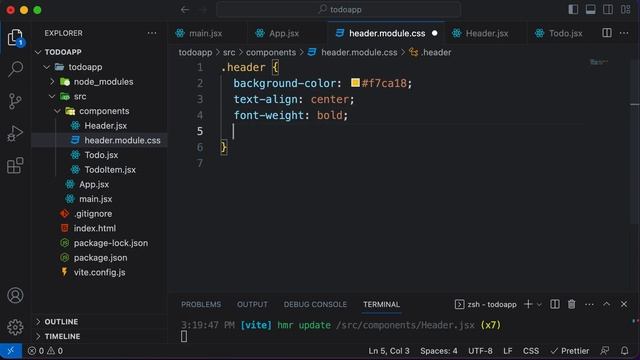The width and height of the screenshot is (640, 360).
Task: Kill terminal with trash icon
Action: pyautogui.click(x=571, y=304)
